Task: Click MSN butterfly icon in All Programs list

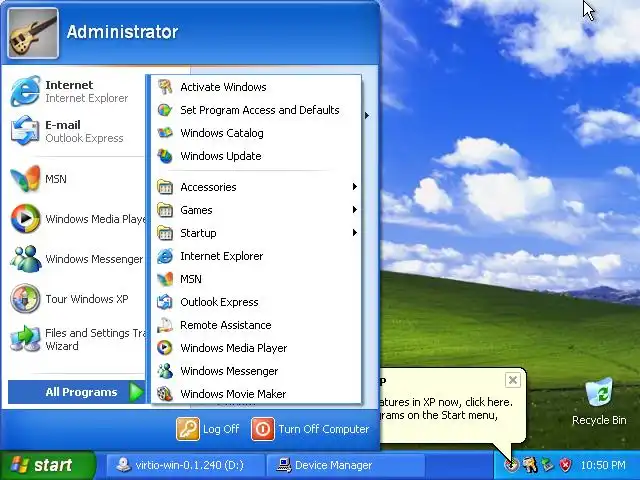Action: [x=165, y=279]
